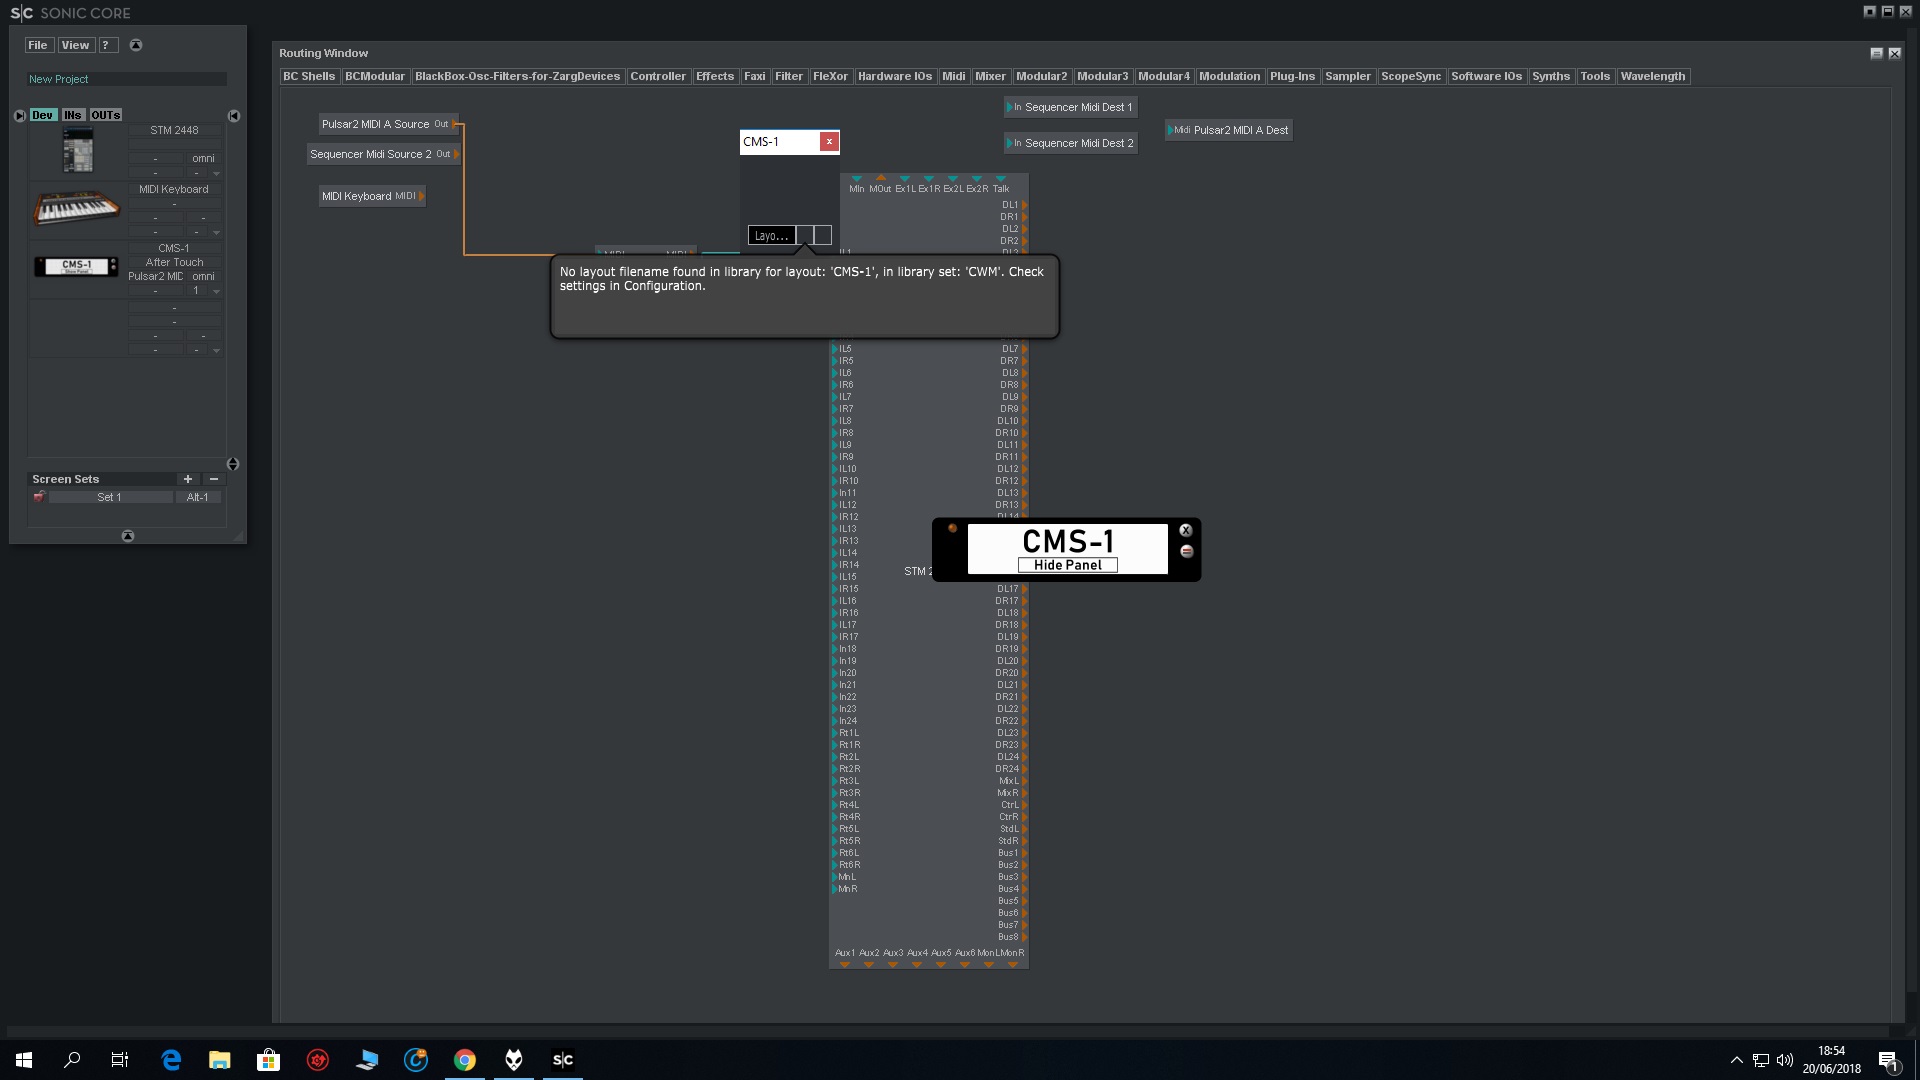Add a new screen set with plus button

point(187,479)
